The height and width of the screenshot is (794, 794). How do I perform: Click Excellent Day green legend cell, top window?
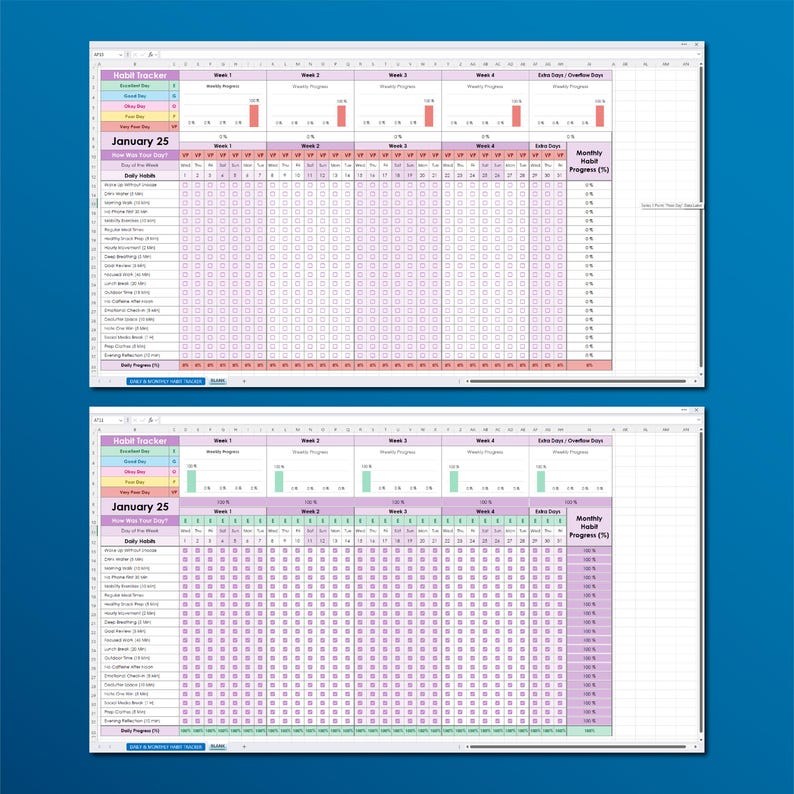[135, 86]
